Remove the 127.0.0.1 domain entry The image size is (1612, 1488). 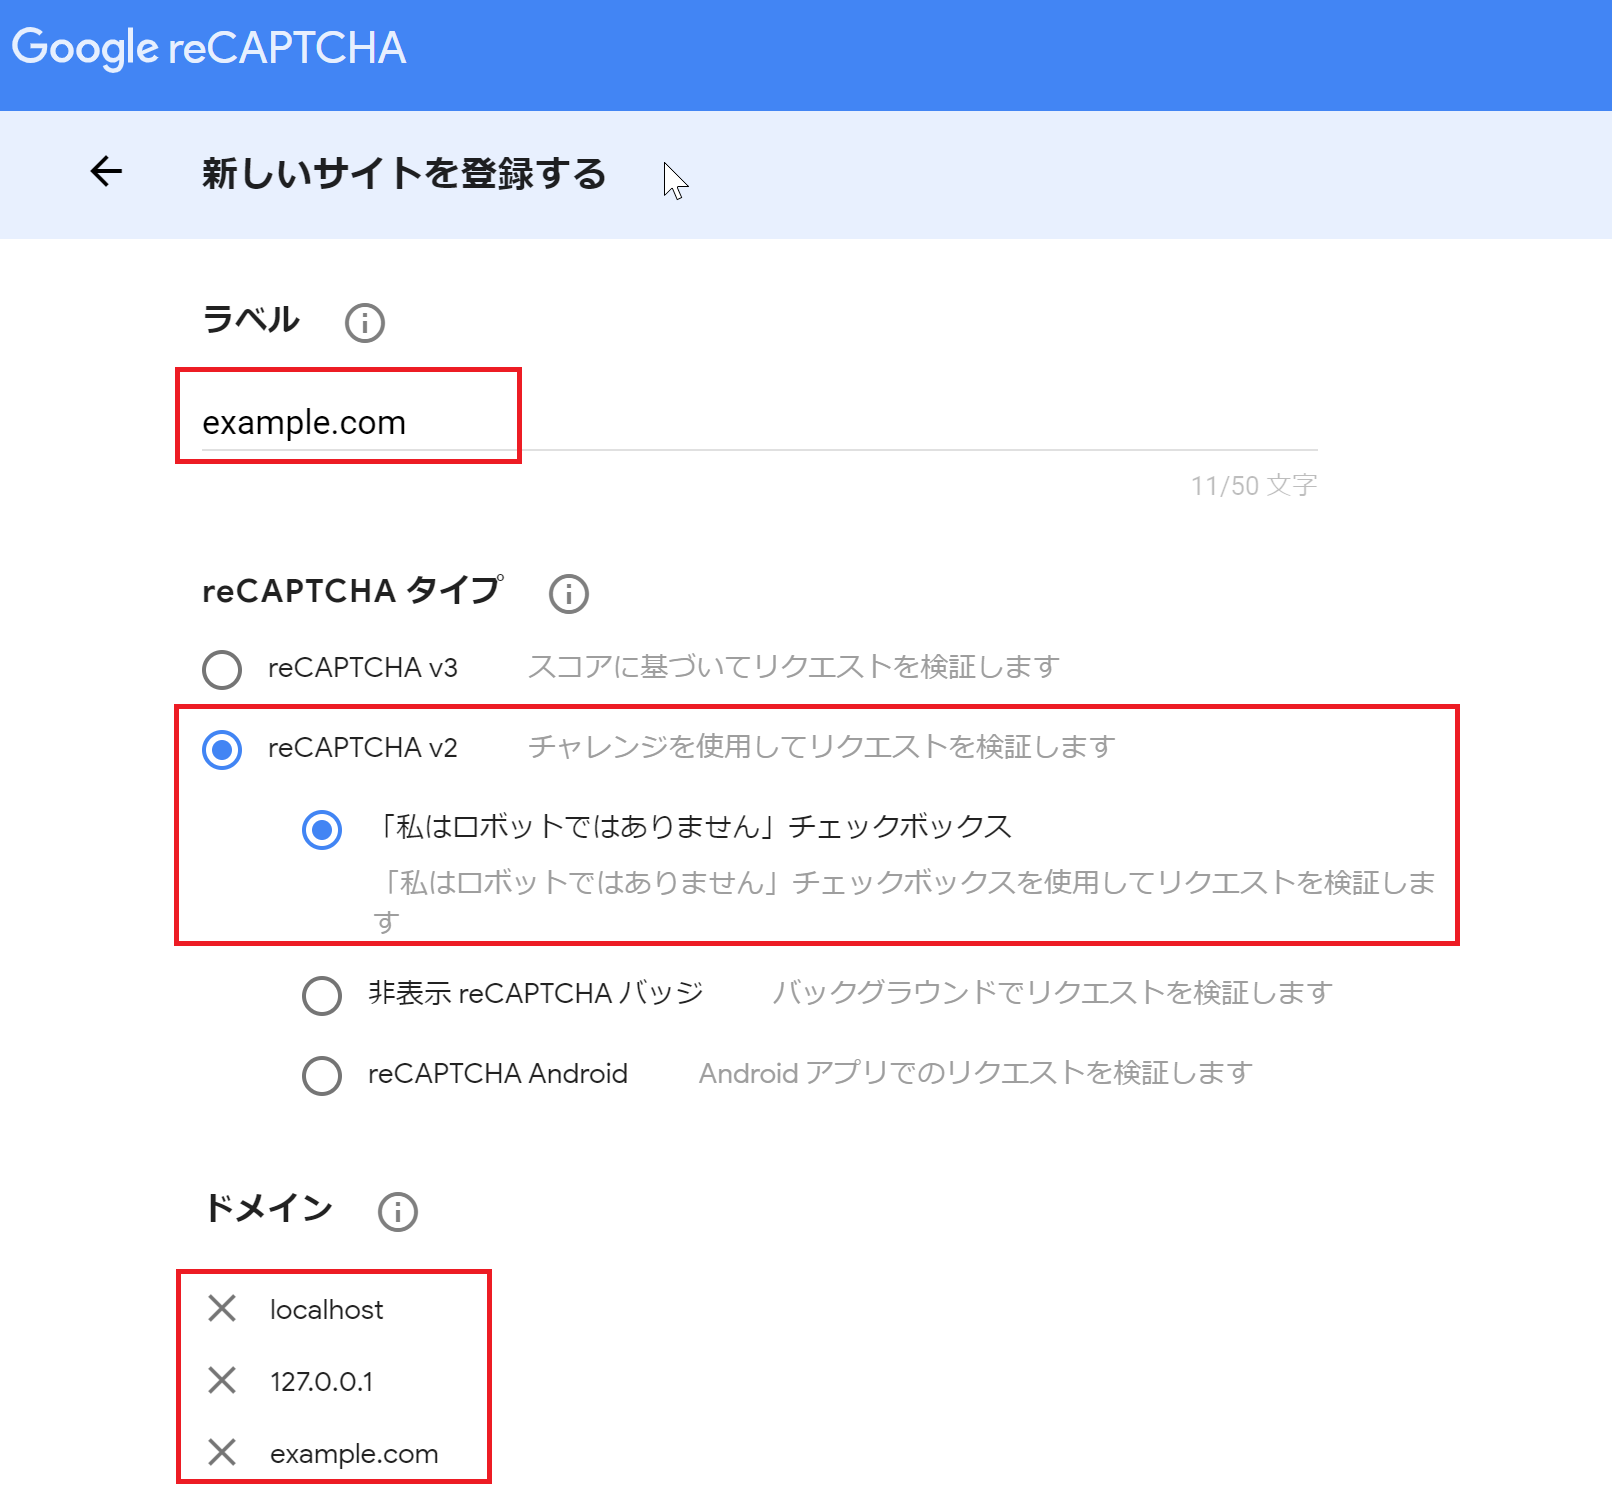(222, 1380)
